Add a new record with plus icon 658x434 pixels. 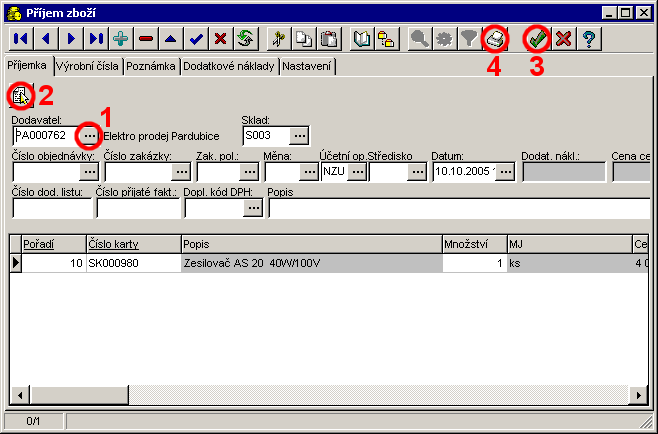tap(121, 39)
